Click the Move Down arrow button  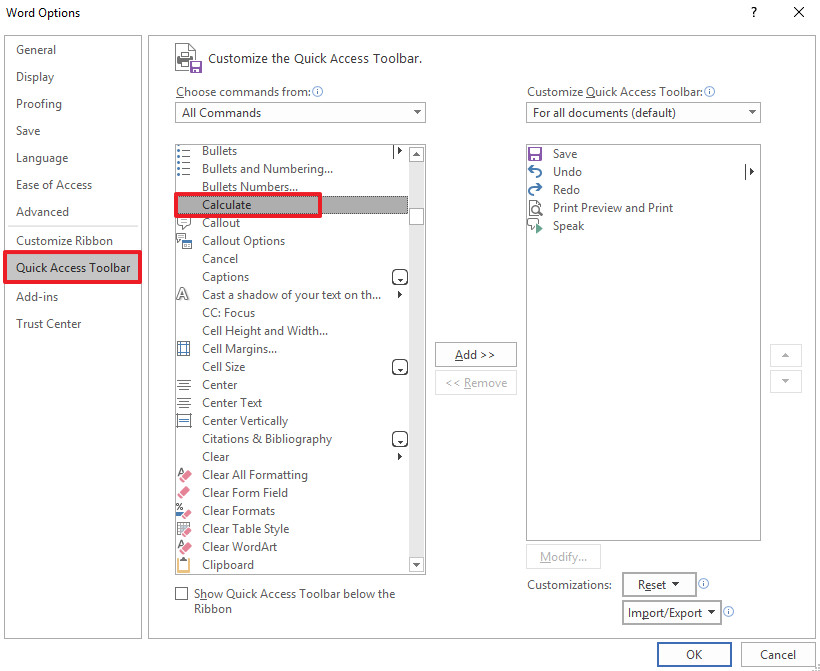(x=785, y=381)
